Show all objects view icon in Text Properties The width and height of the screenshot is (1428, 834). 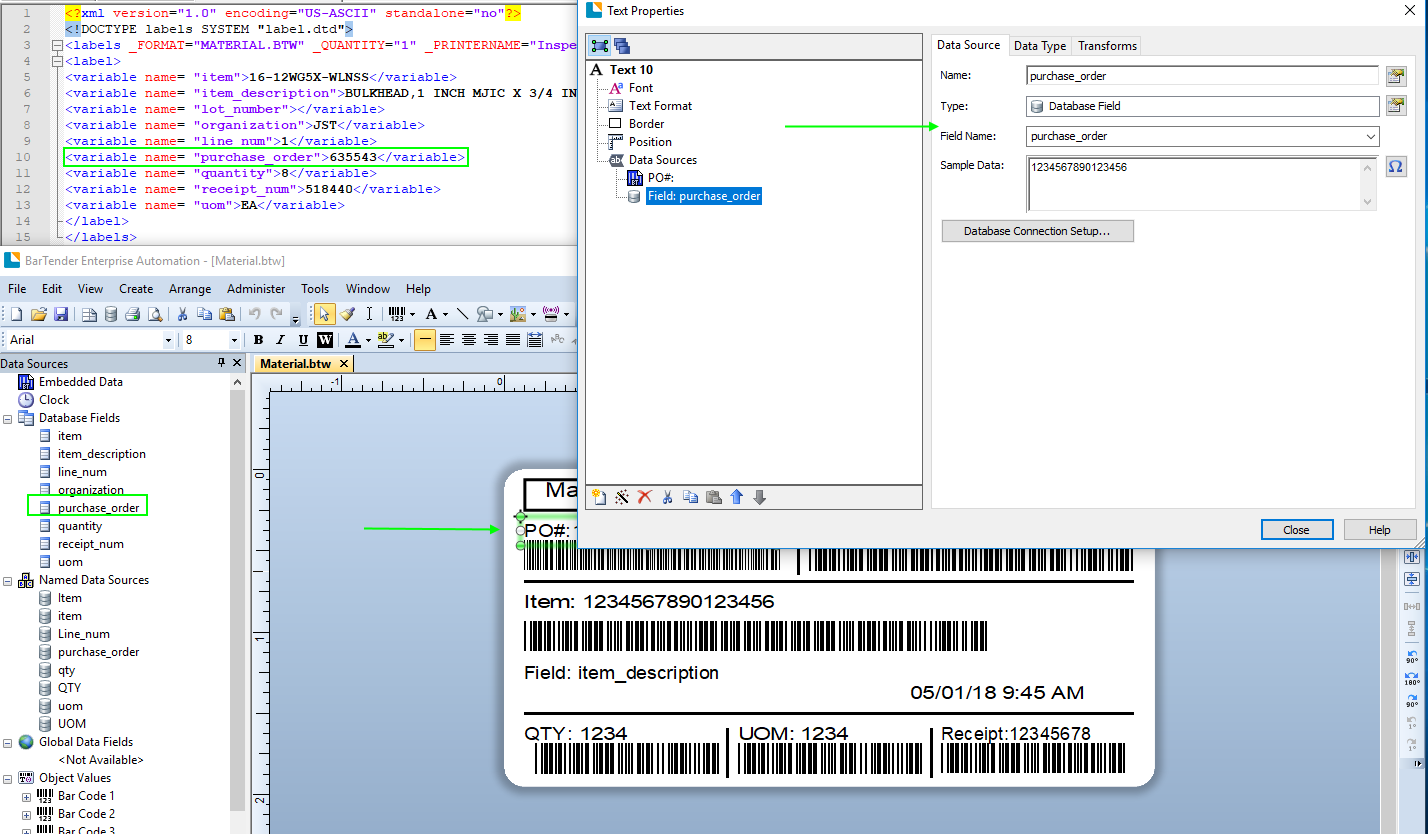(622, 46)
